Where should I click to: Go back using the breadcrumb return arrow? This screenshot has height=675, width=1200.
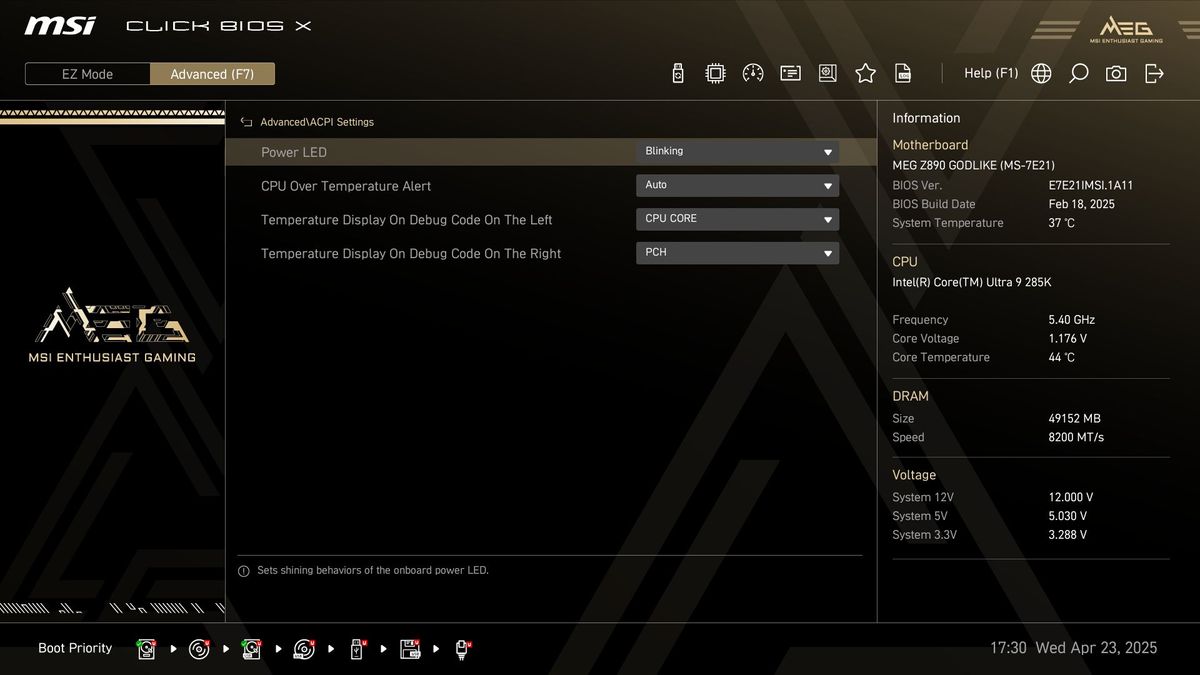pyautogui.click(x=246, y=122)
